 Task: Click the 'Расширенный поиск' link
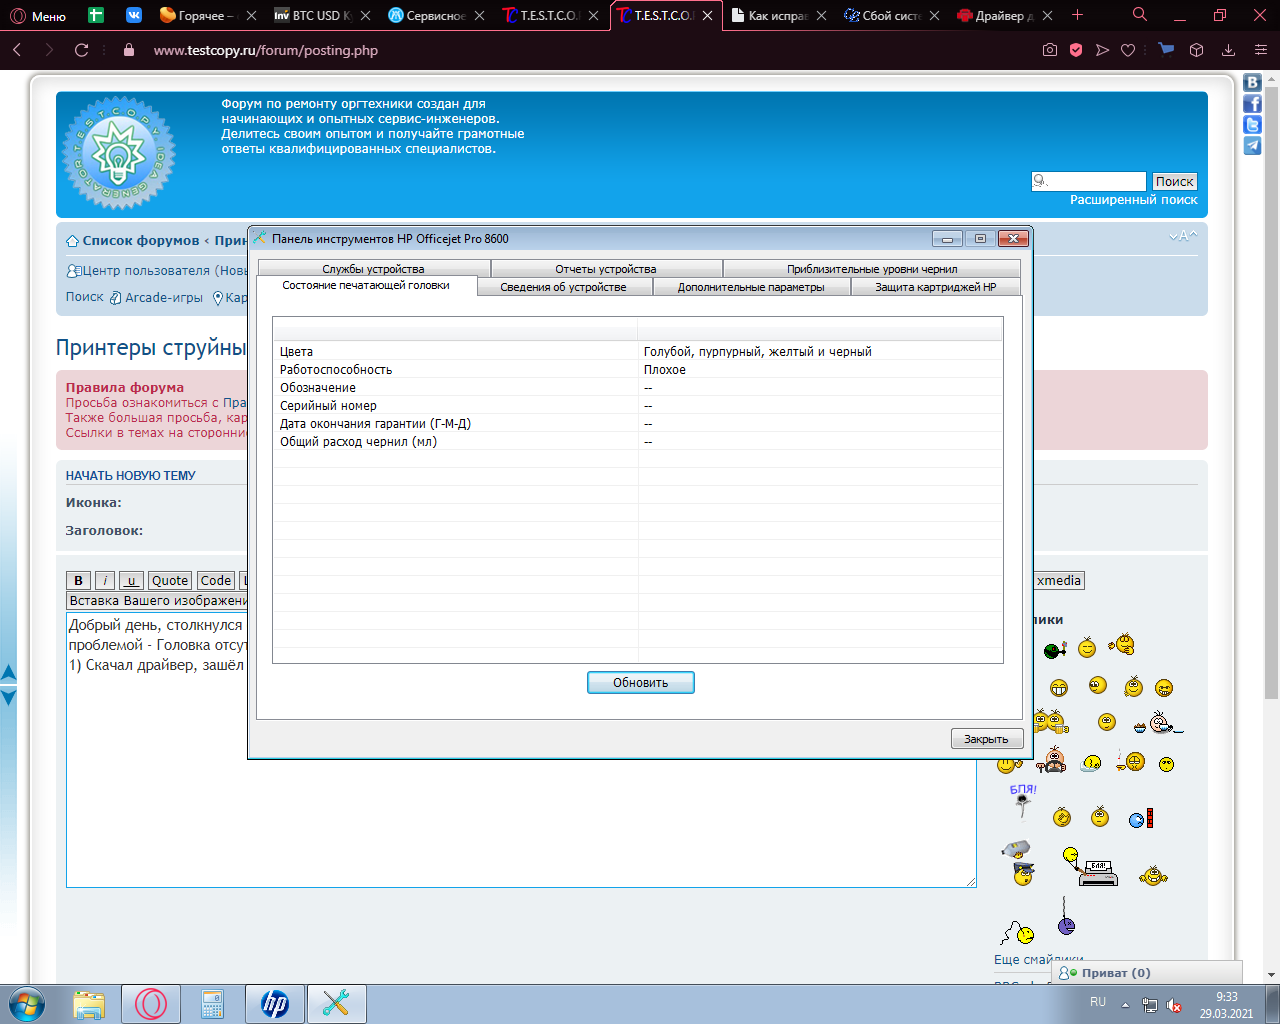point(1133,200)
